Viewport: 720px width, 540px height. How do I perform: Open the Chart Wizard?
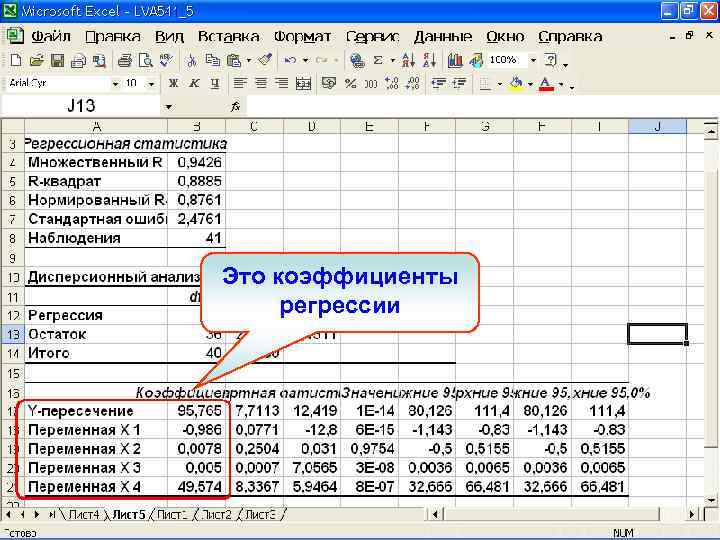tap(455, 60)
